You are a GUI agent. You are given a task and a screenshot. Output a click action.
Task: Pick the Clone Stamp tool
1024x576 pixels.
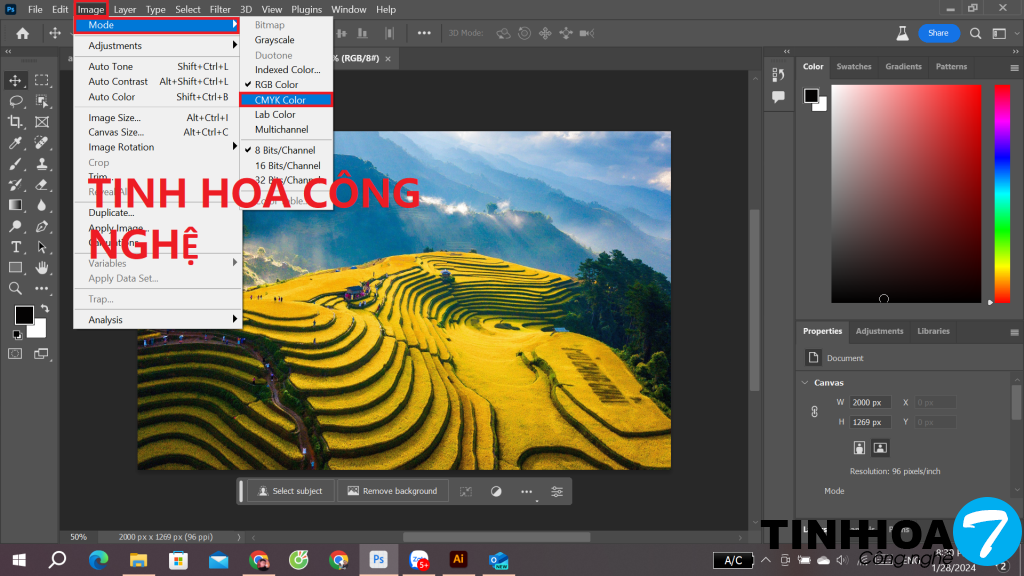tap(42, 164)
